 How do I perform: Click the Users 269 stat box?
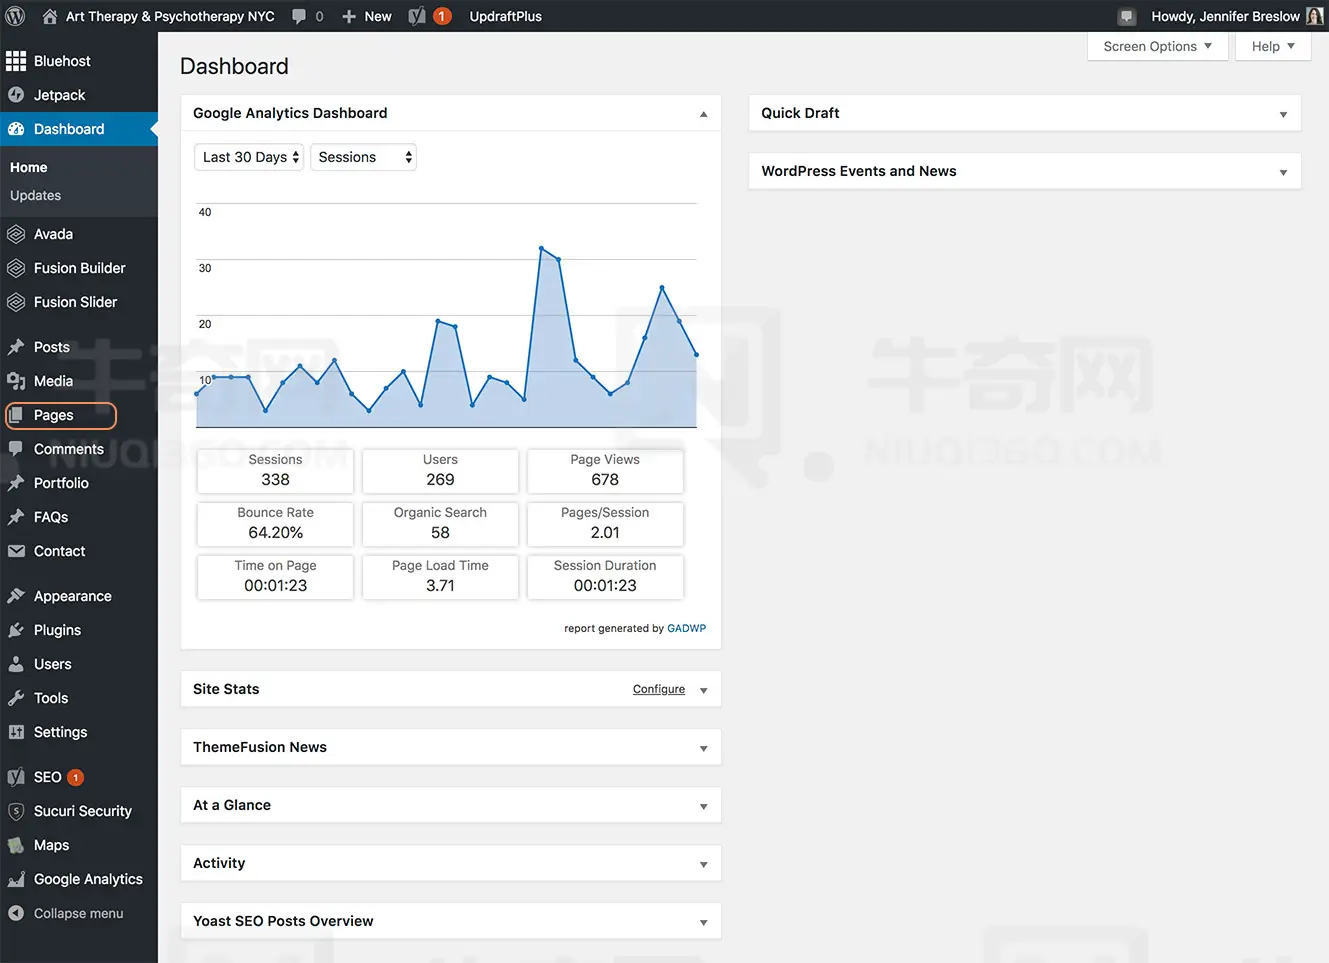440,471
